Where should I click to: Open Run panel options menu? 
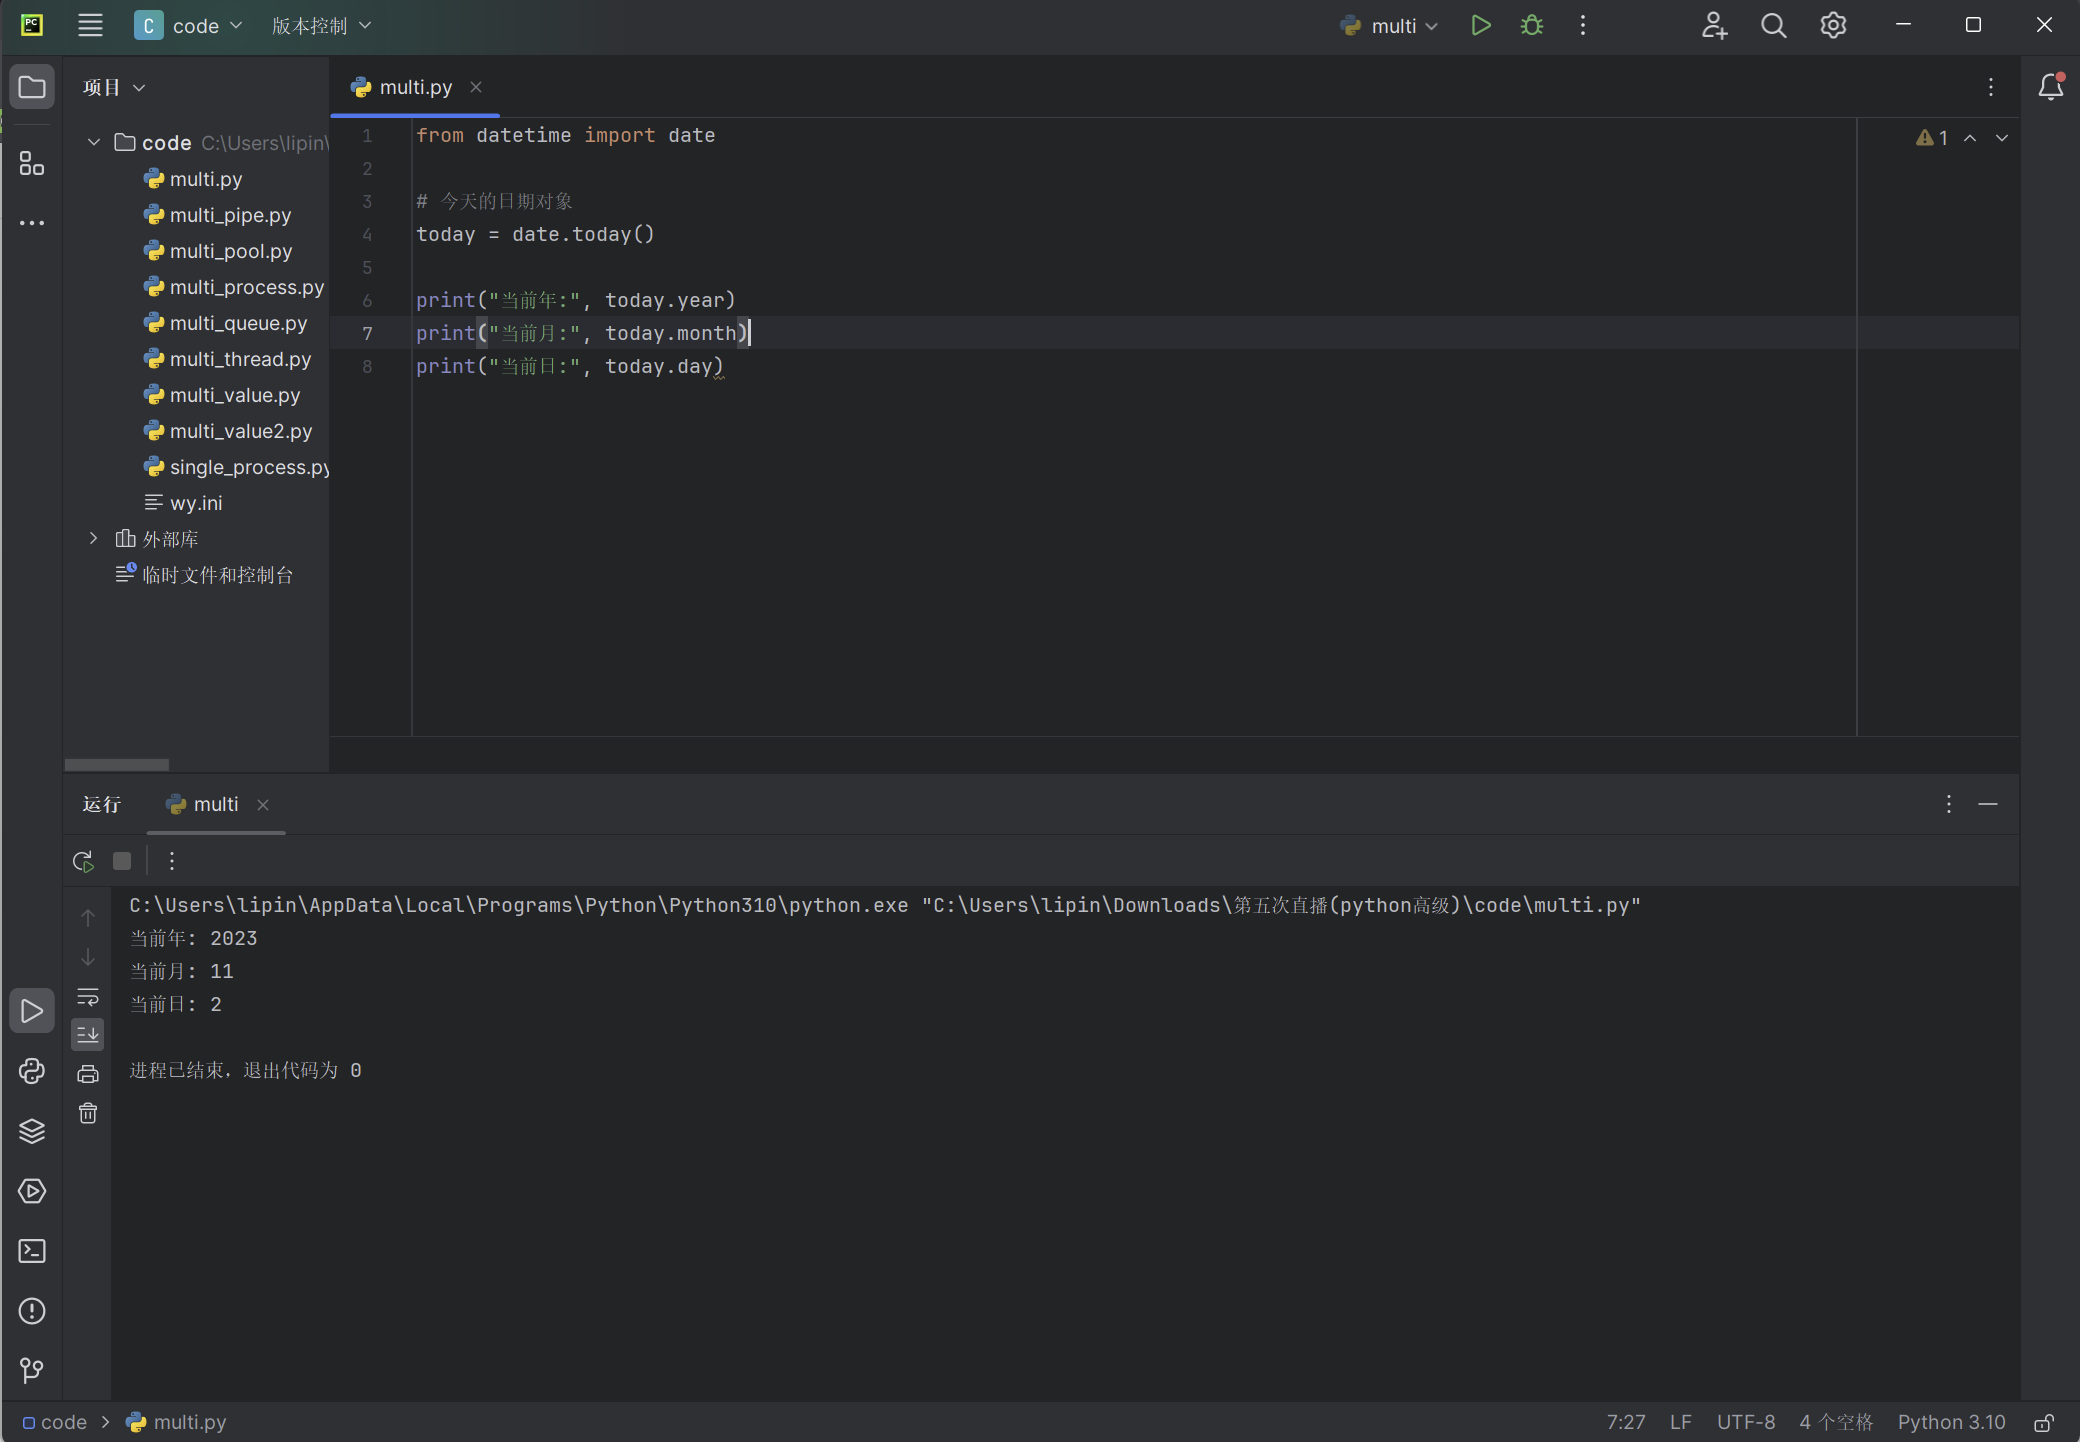click(1949, 804)
